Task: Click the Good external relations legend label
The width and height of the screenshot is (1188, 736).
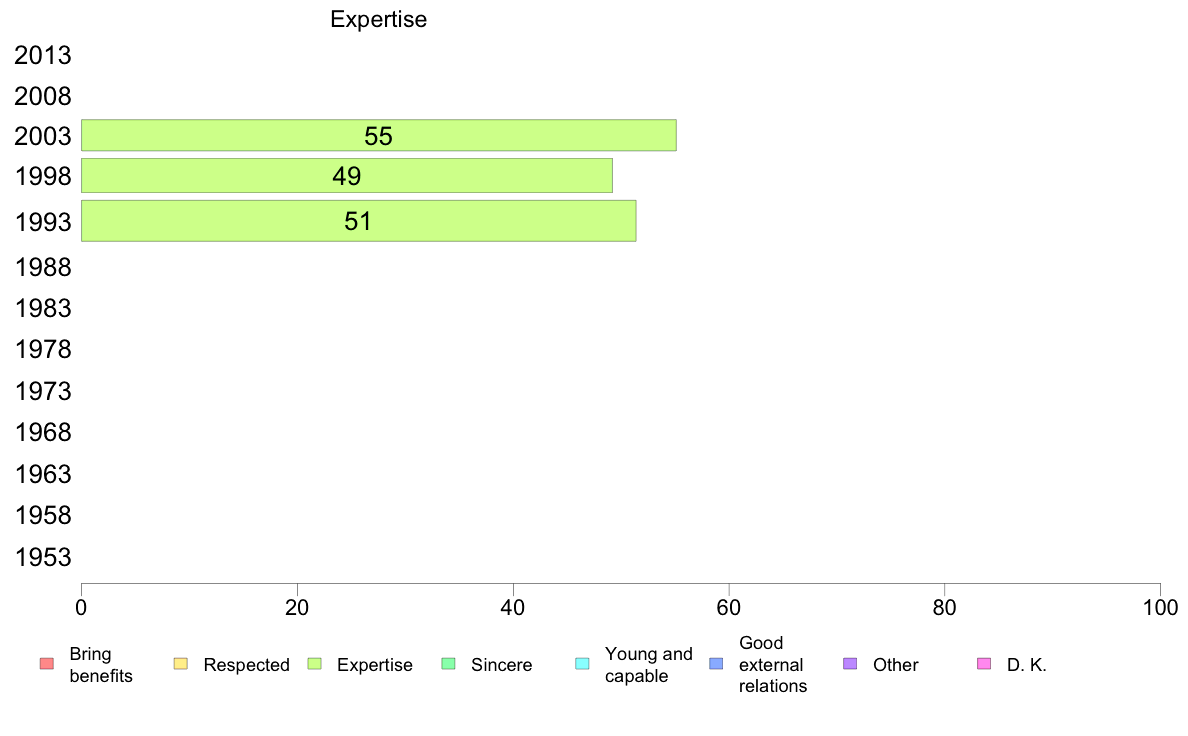Action: [x=773, y=665]
